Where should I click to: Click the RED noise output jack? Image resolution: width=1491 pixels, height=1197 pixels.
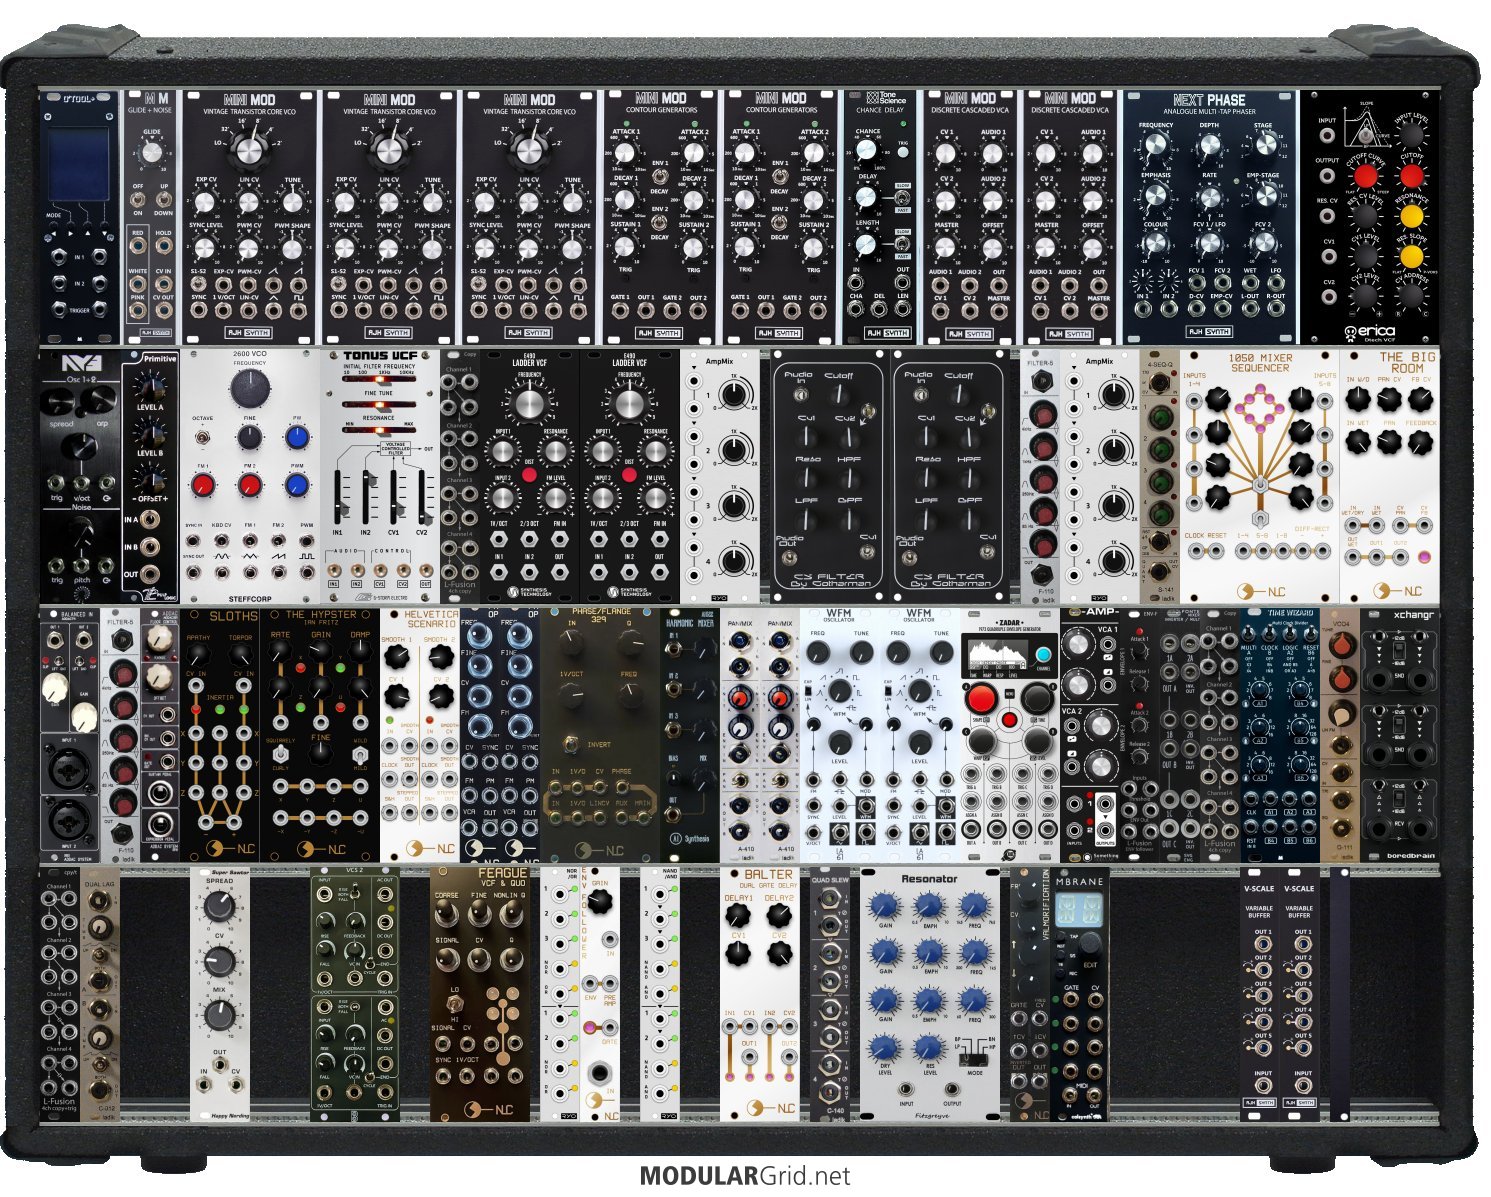(138, 246)
